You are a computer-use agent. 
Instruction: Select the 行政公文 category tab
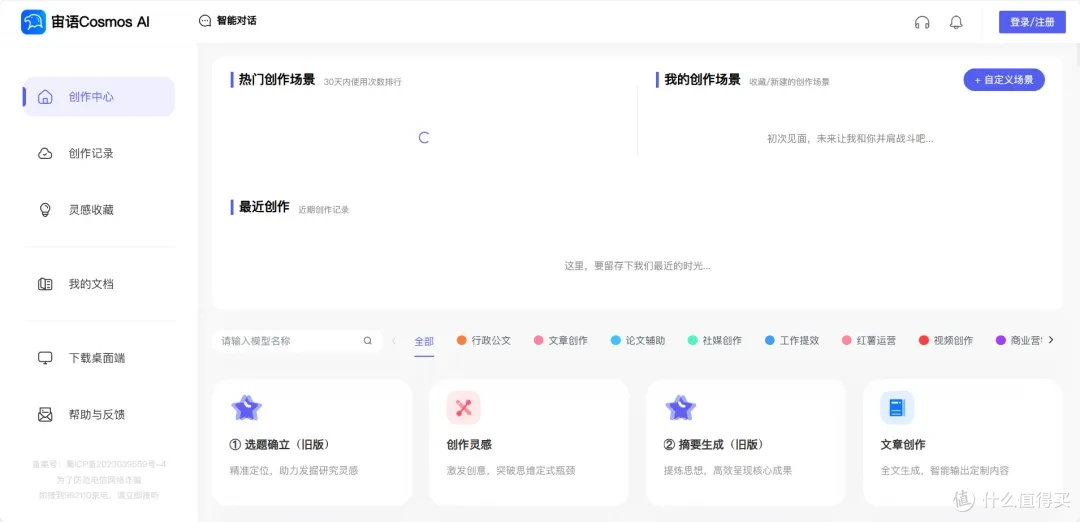pyautogui.click(x=484, y=340)
